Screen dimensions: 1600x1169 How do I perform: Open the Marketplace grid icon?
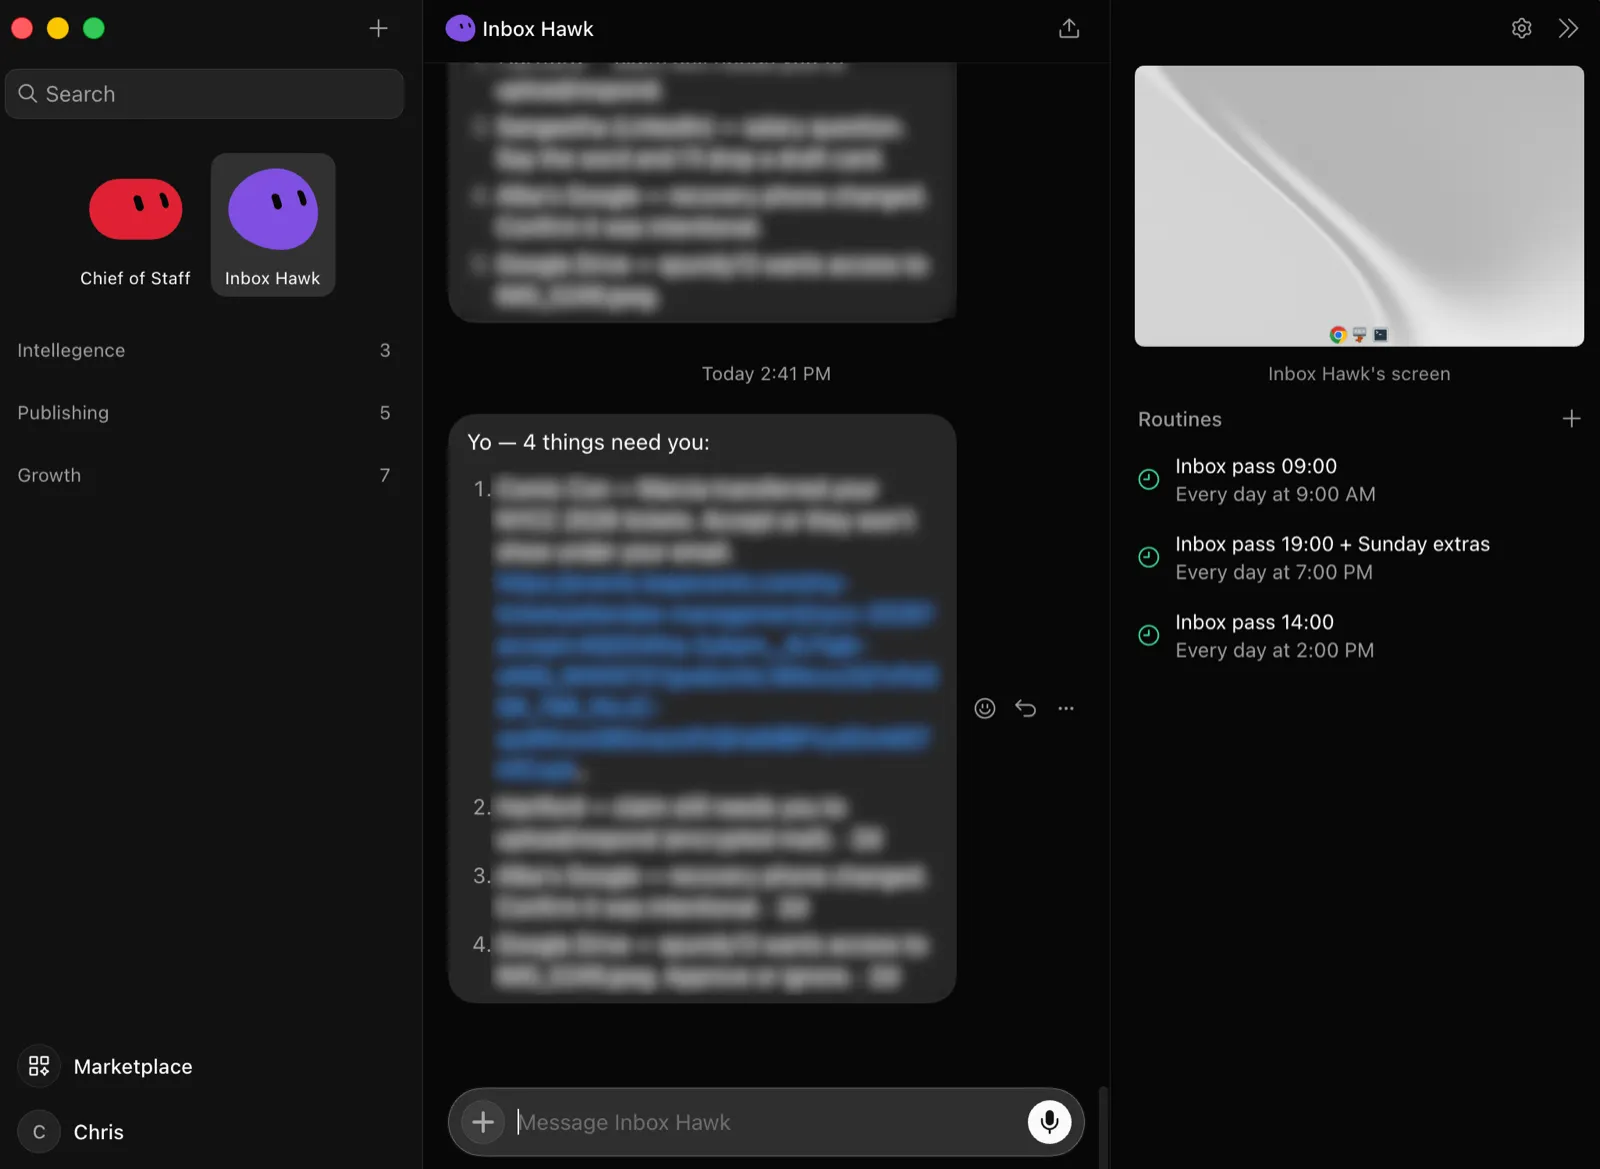(39, 1066)
